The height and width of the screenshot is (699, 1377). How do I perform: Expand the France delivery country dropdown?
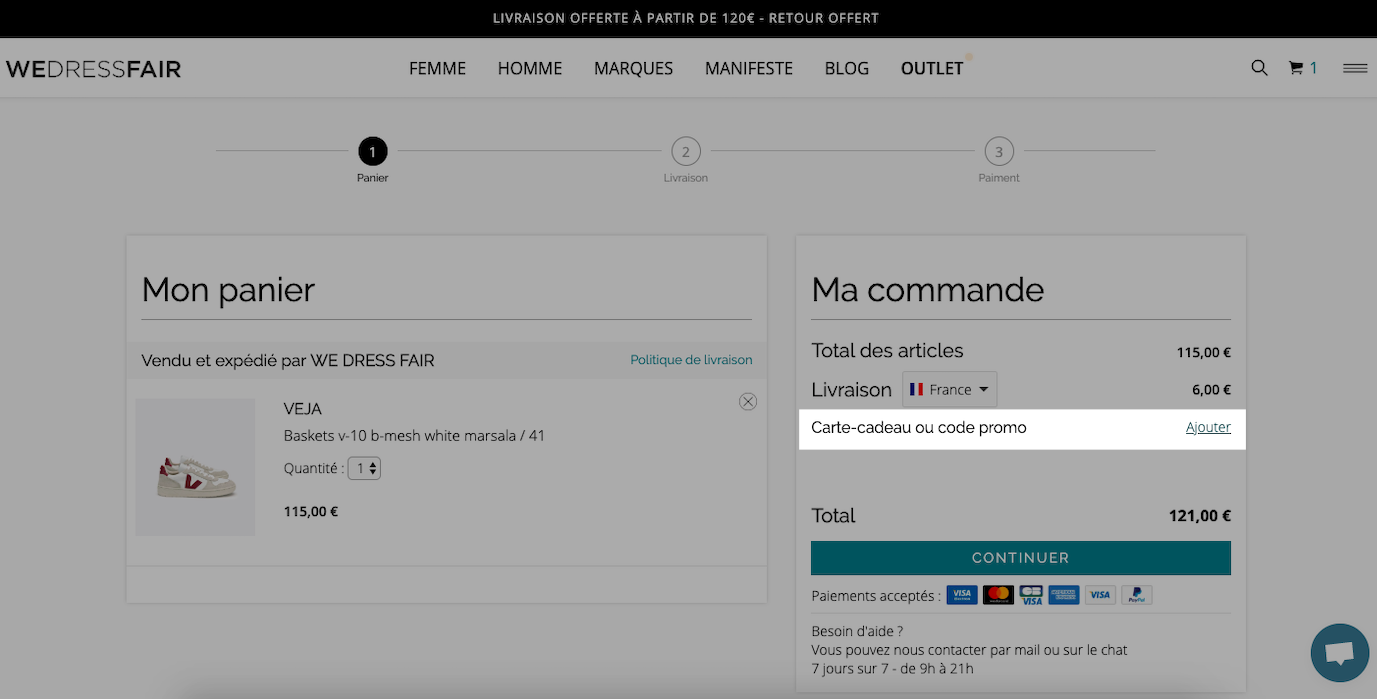[949, 390]
